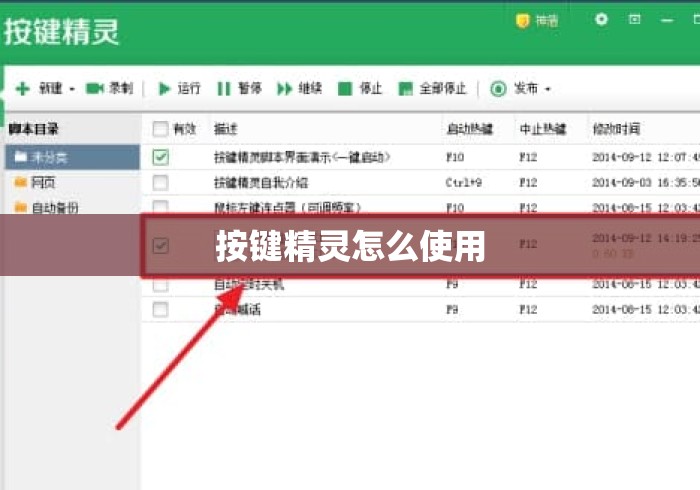Sort by the 修改时间 column header

(x=616, y=129)
